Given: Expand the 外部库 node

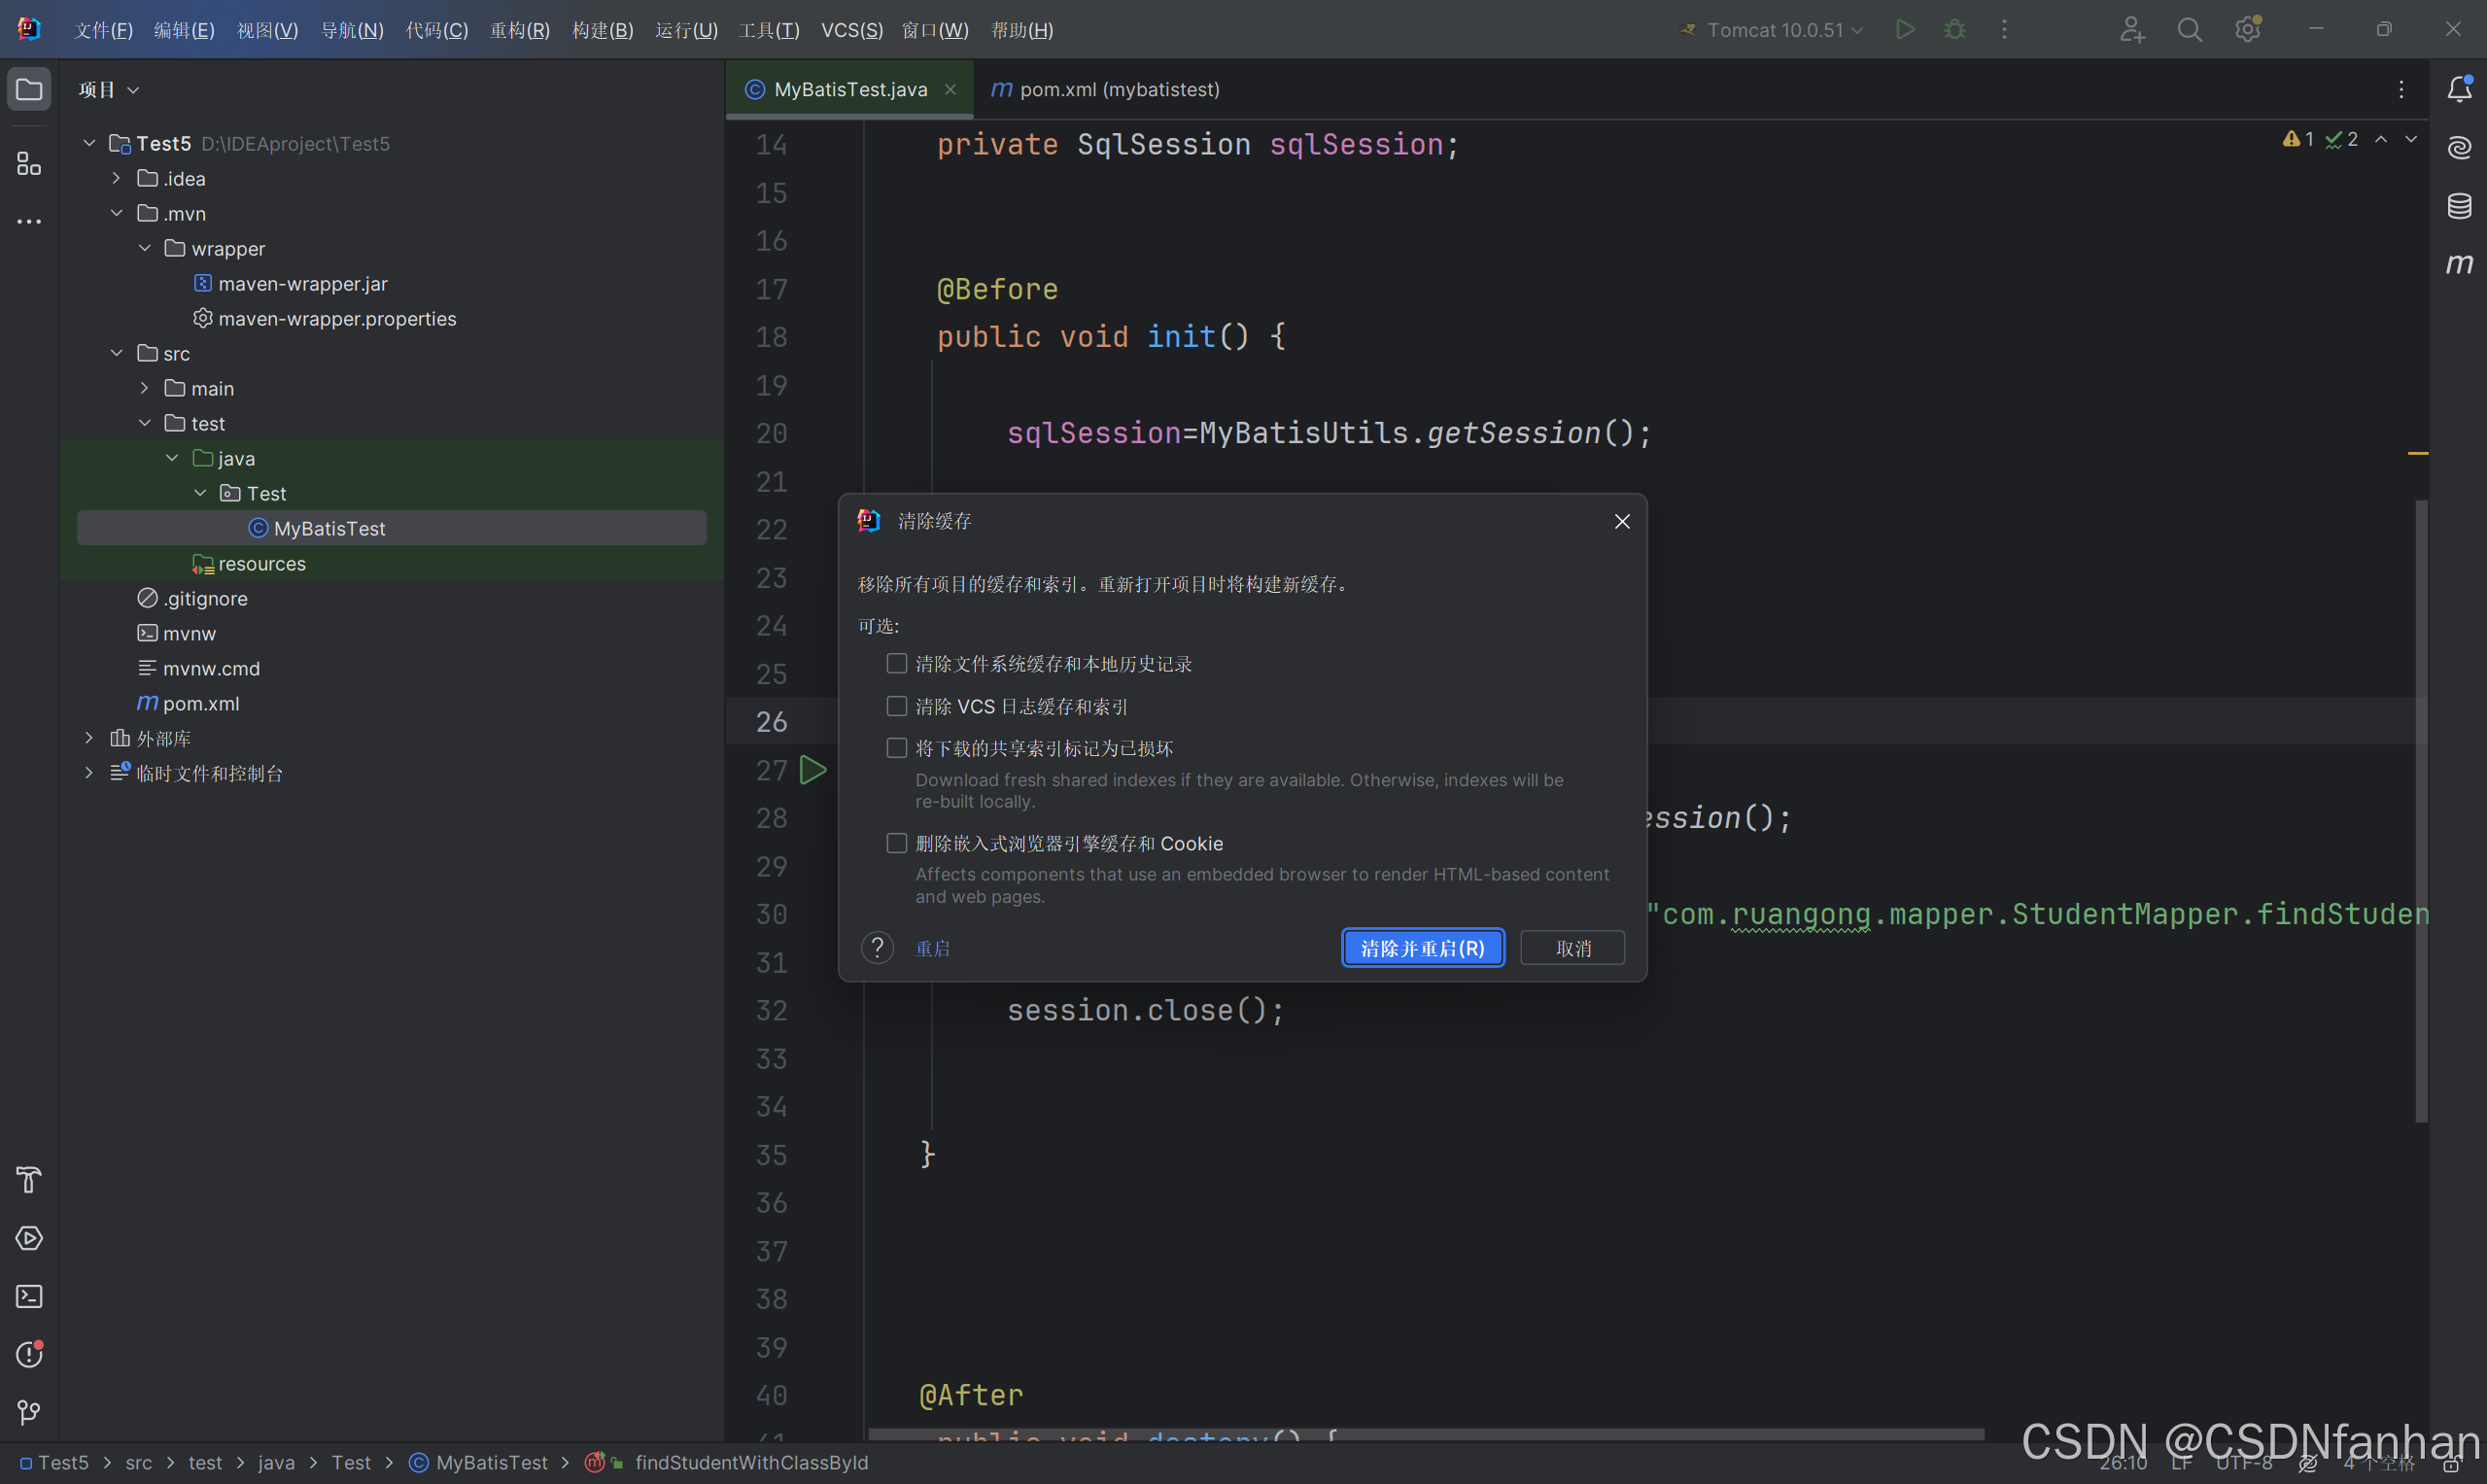Looking at the screenshot, I should tap(89, 738).
